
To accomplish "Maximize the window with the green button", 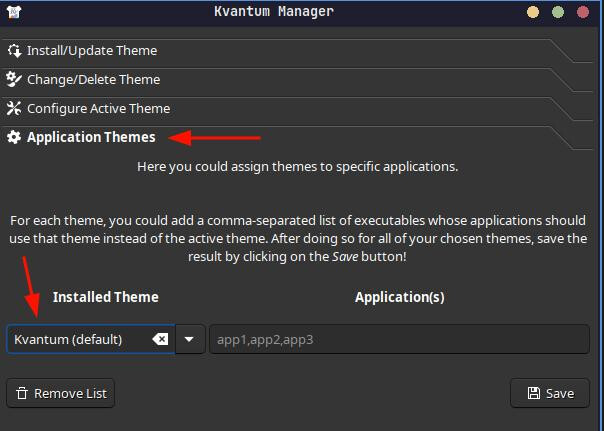I will point(558,12).
